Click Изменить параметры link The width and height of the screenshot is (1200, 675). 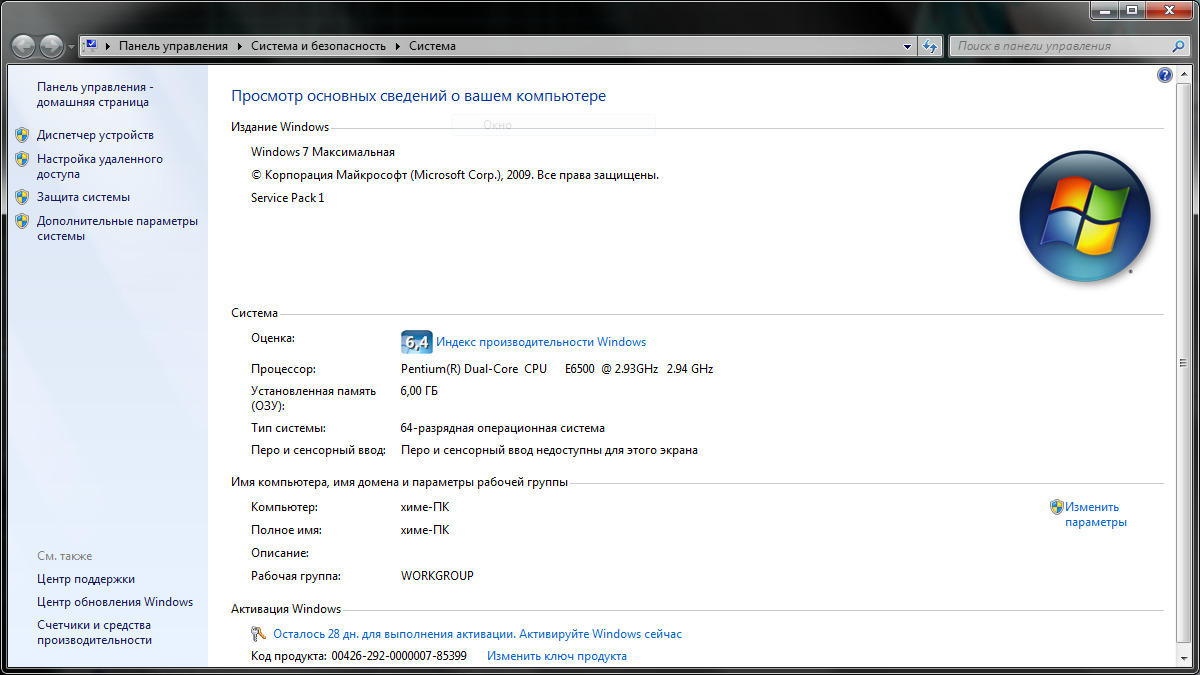tap(1096, 514)
